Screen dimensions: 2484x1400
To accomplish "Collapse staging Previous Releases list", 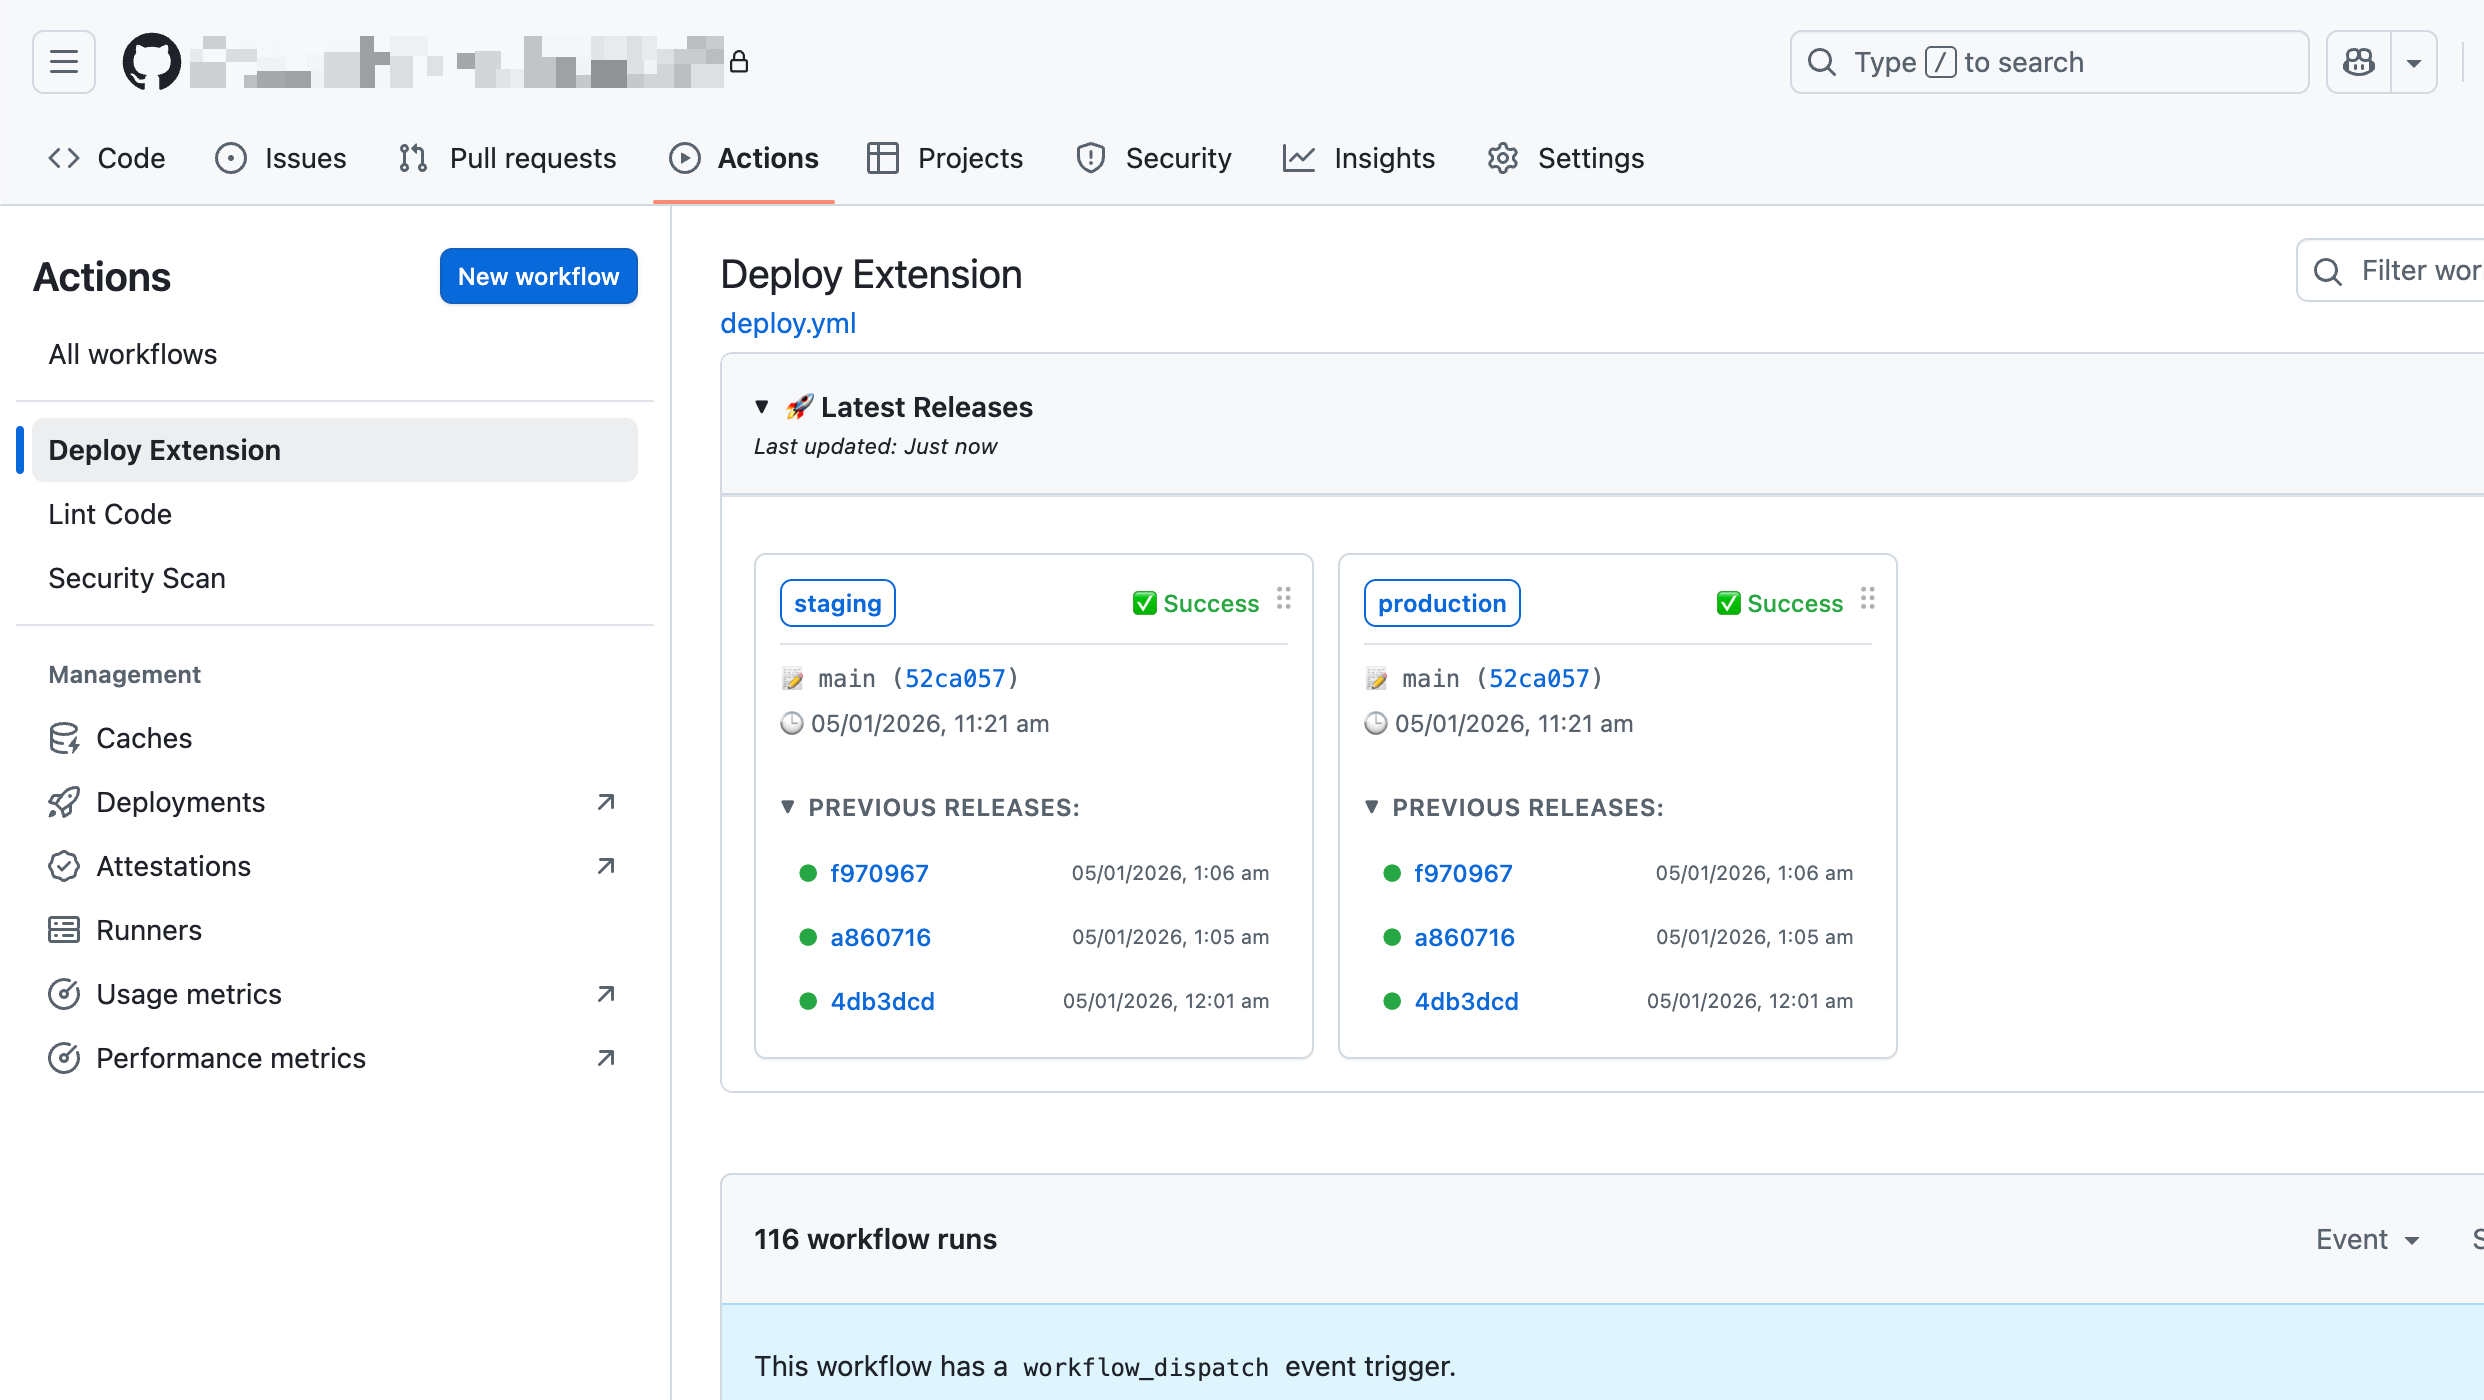I will (x=788, y=807).
